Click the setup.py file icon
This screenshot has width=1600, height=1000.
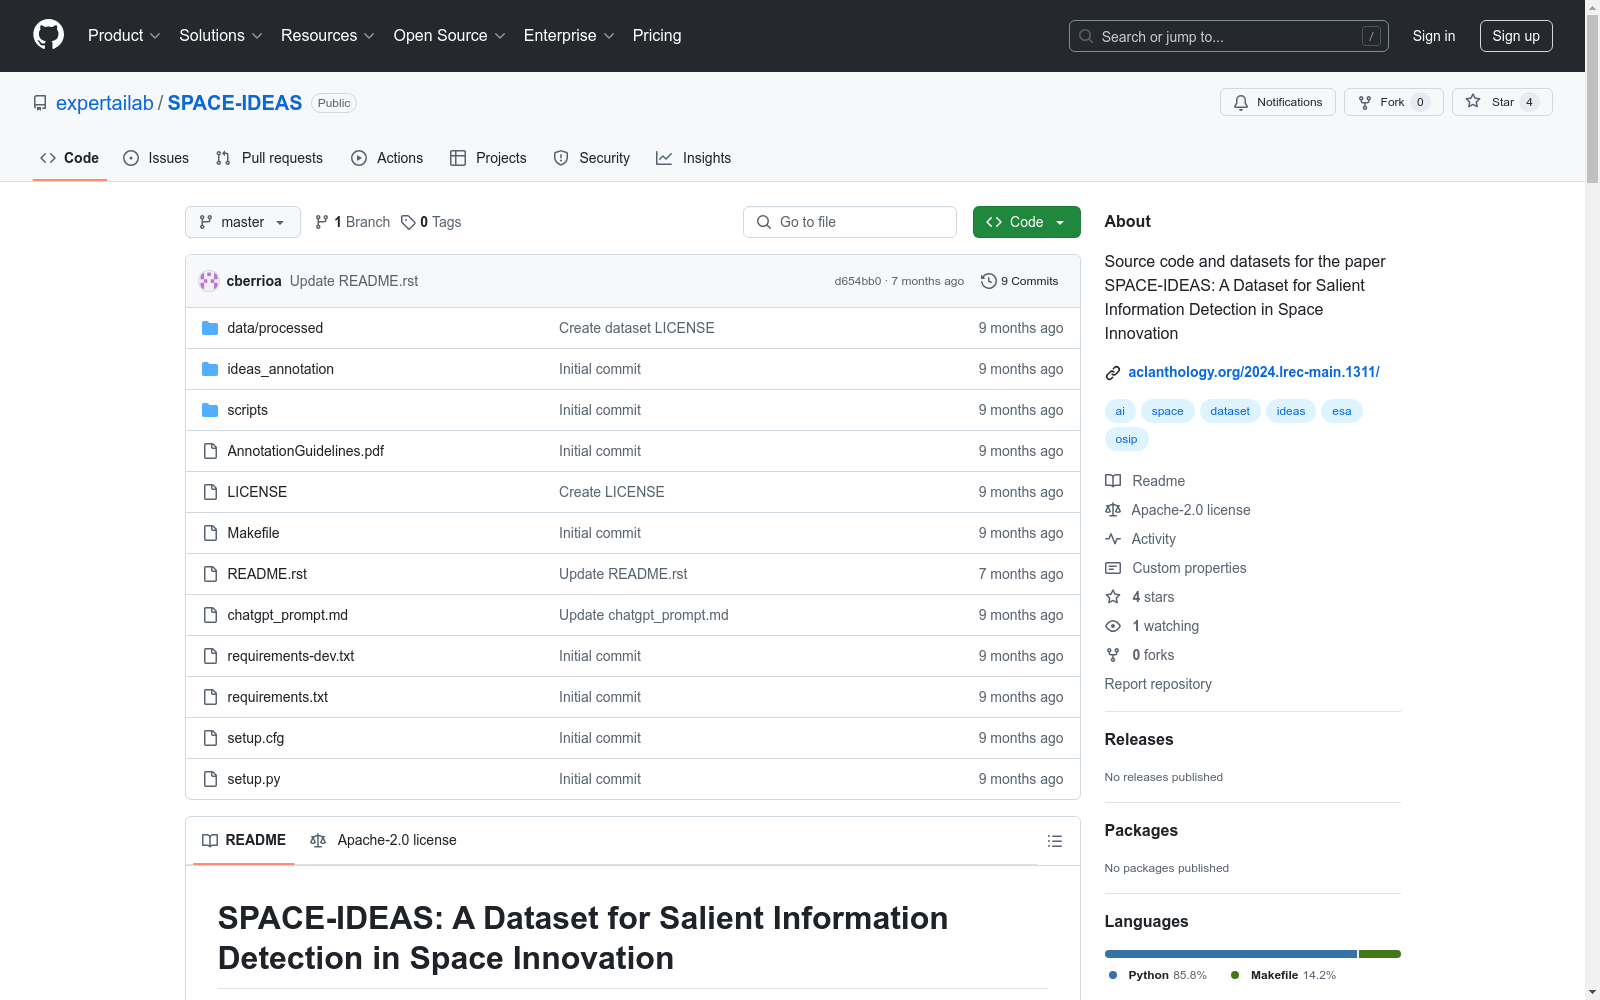pos(210,779)
